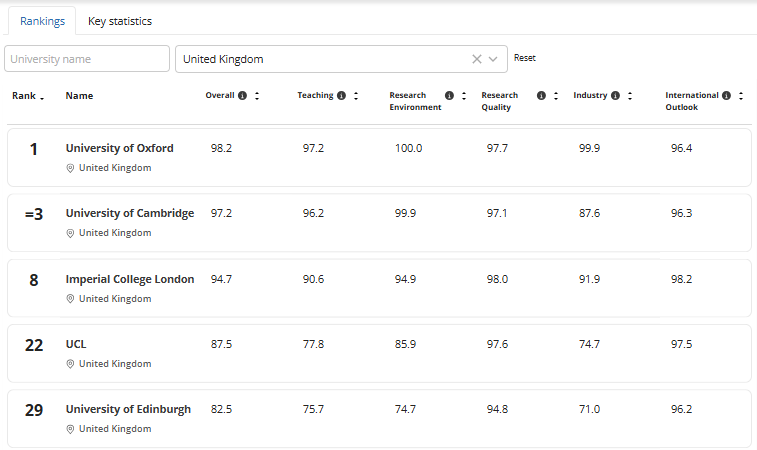Switch to Key statistics tab
Image resolution: width=757 pixels, height=450 pixels.
120,22
